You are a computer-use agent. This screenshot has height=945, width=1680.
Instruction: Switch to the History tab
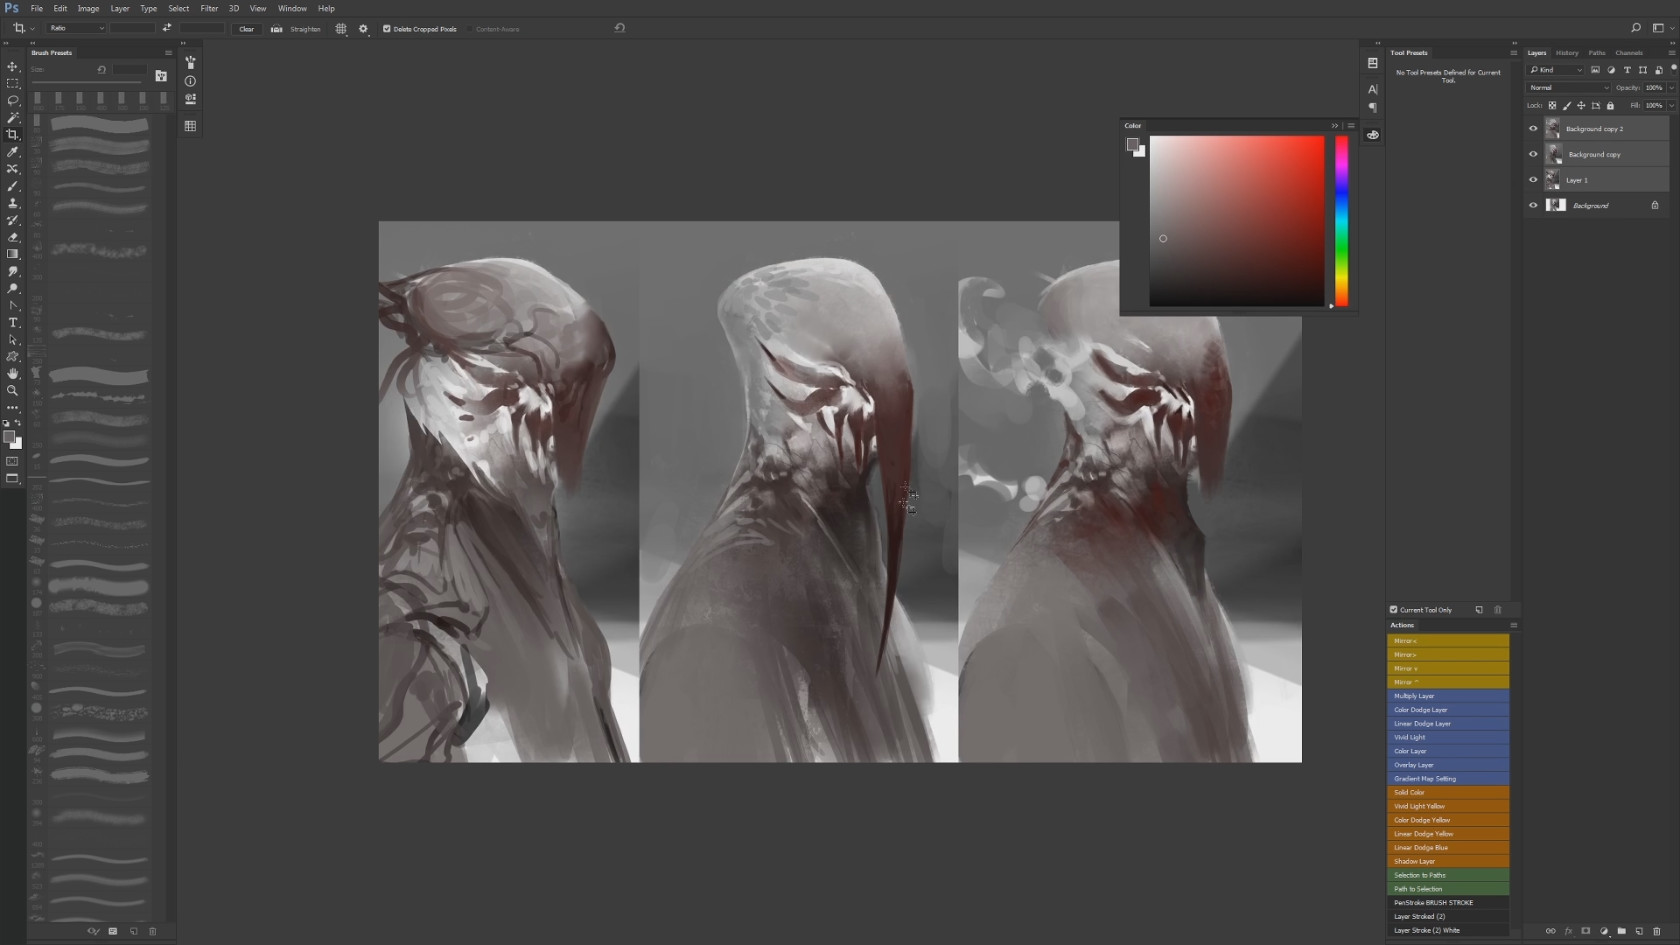1567,53
